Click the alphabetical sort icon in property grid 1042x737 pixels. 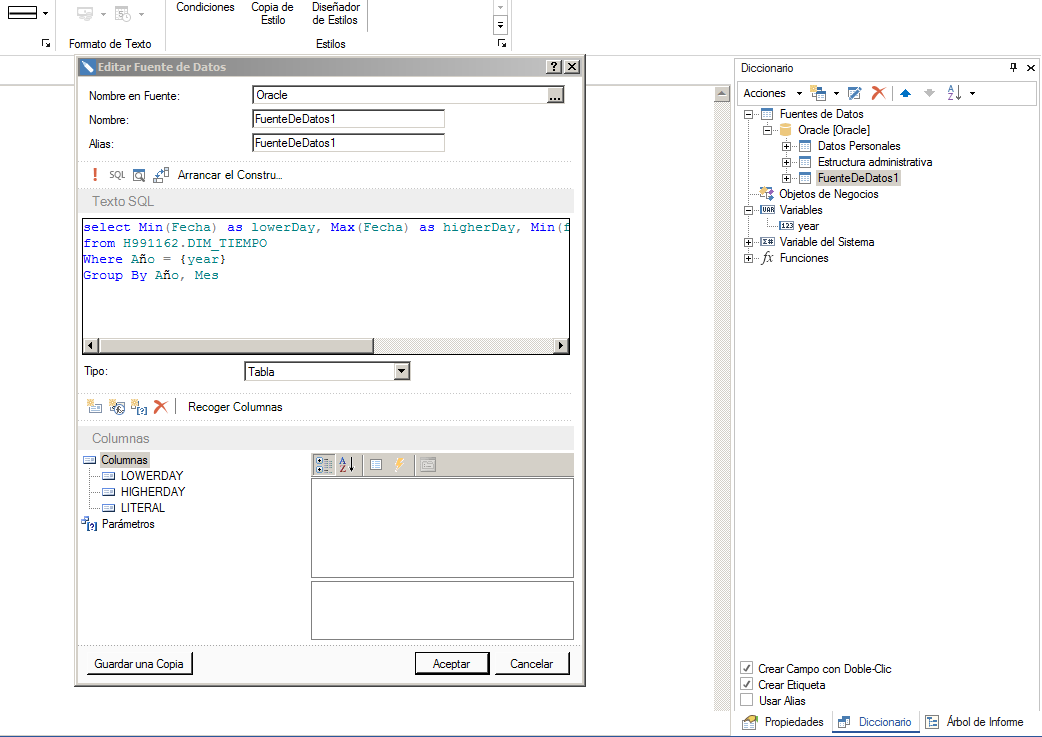(x=347, y=465)
